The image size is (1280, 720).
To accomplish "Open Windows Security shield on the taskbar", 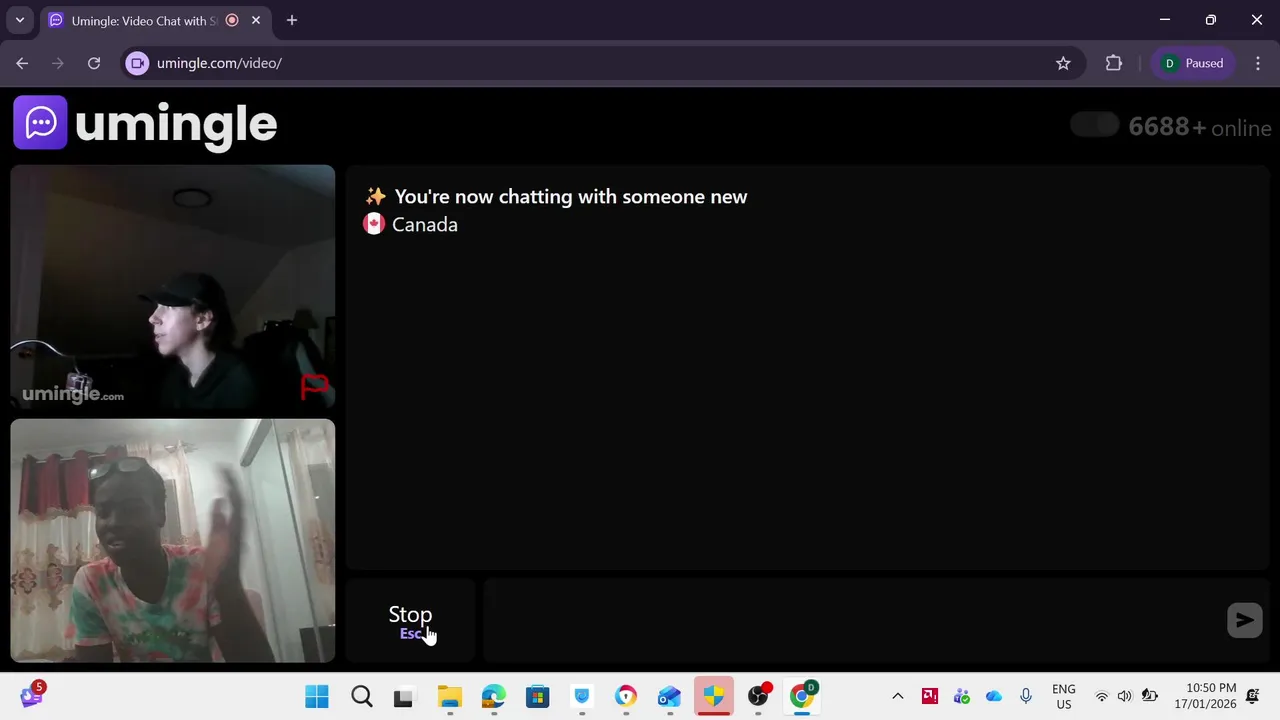I will coord(714,697).
